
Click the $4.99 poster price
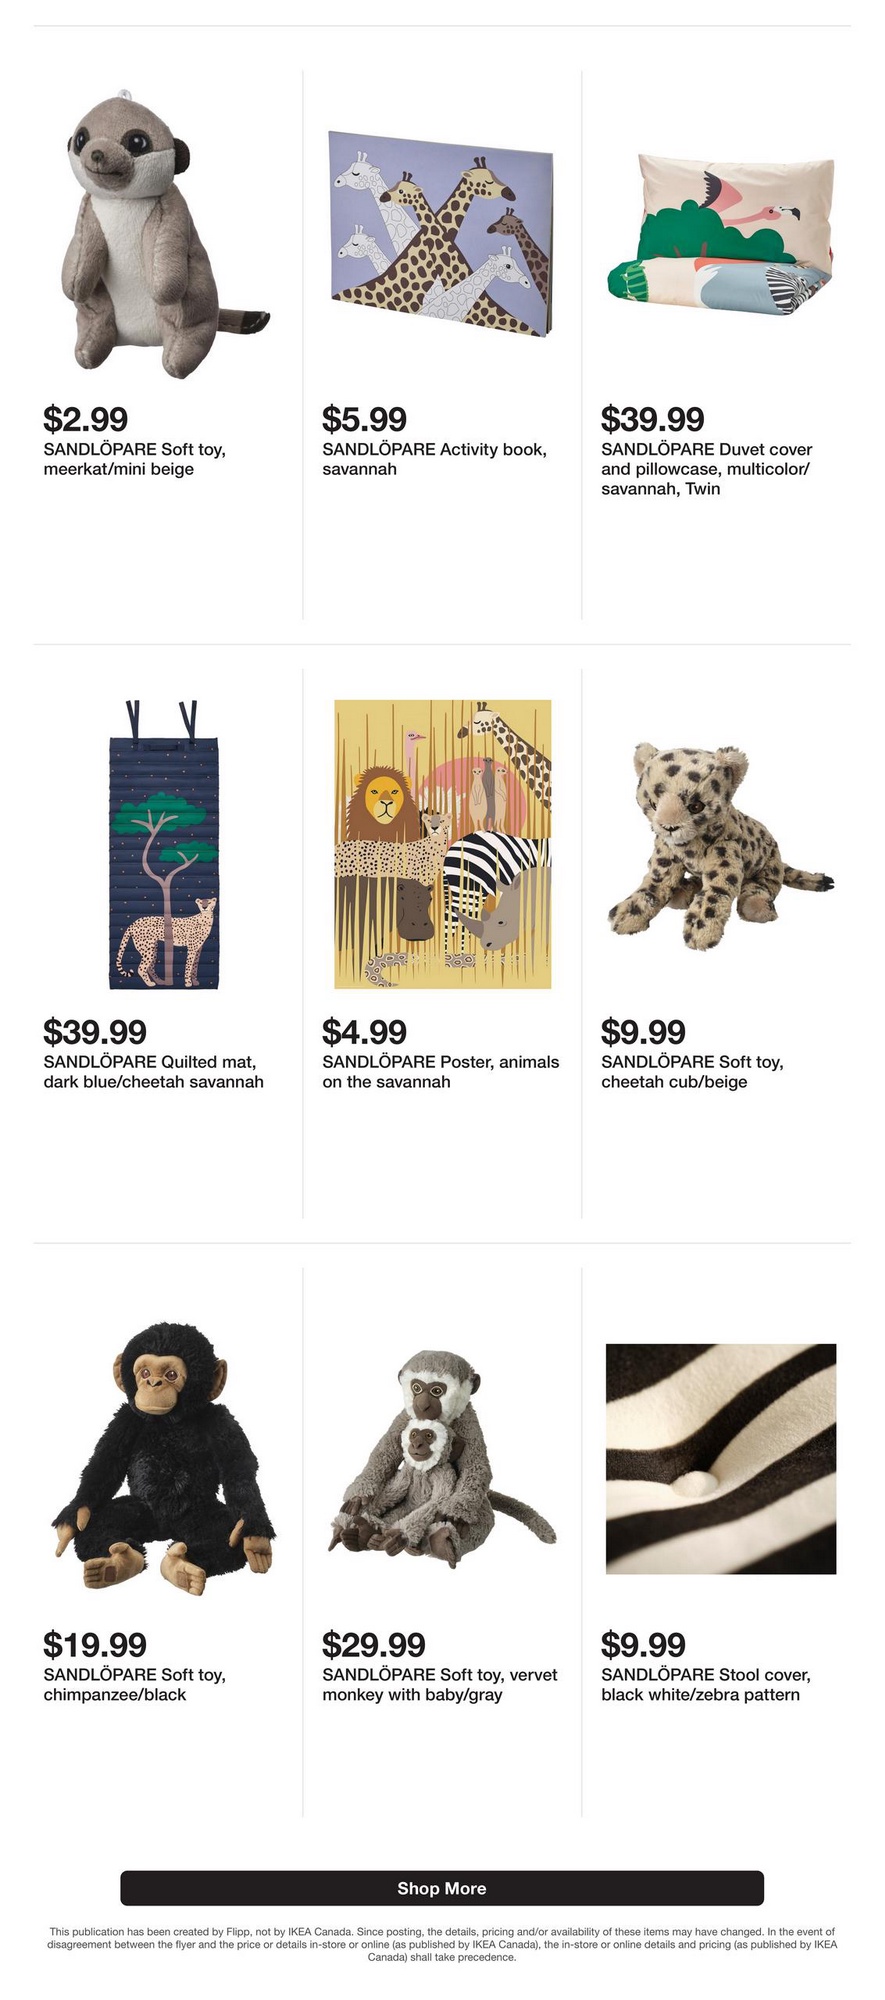(364, 1031)
